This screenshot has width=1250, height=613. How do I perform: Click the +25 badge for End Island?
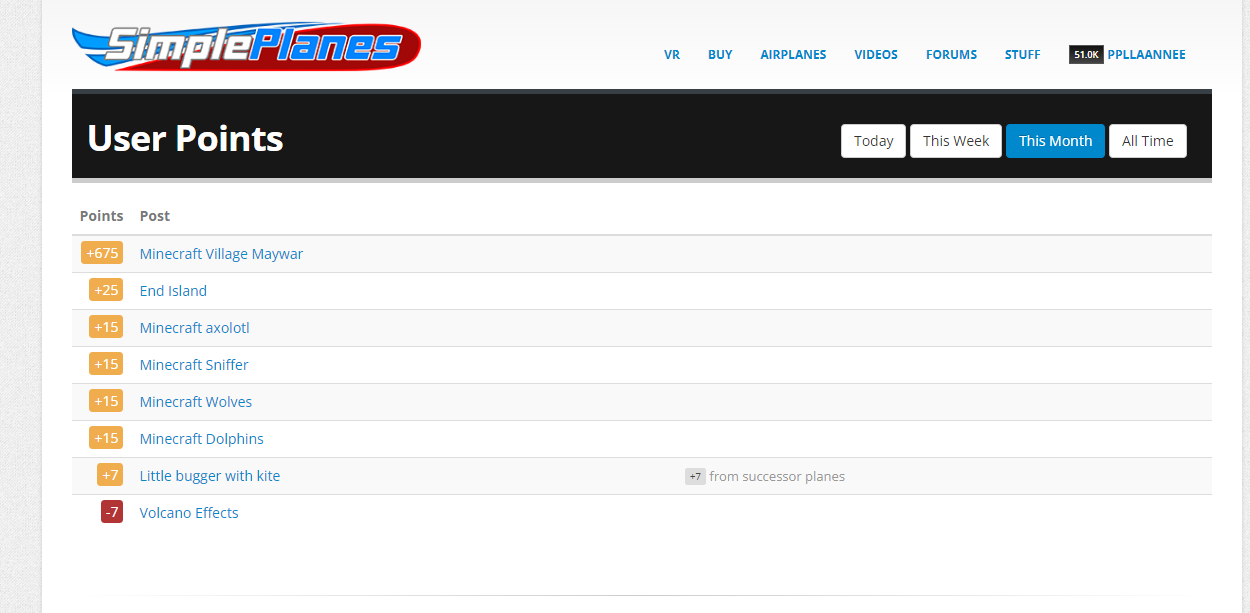click(106, 291)
